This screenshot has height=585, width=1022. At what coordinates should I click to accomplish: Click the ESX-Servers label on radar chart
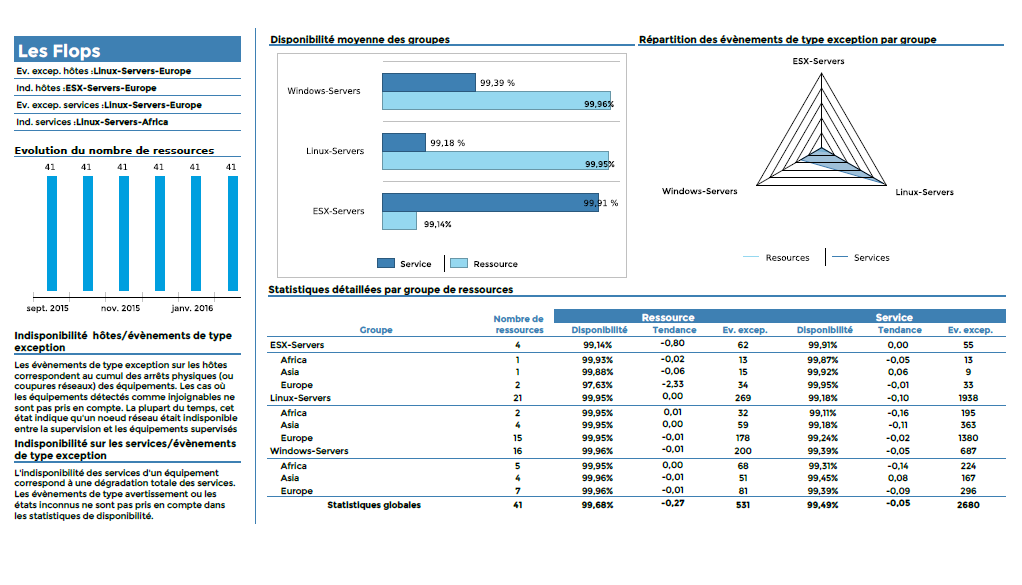pos(818,61)
